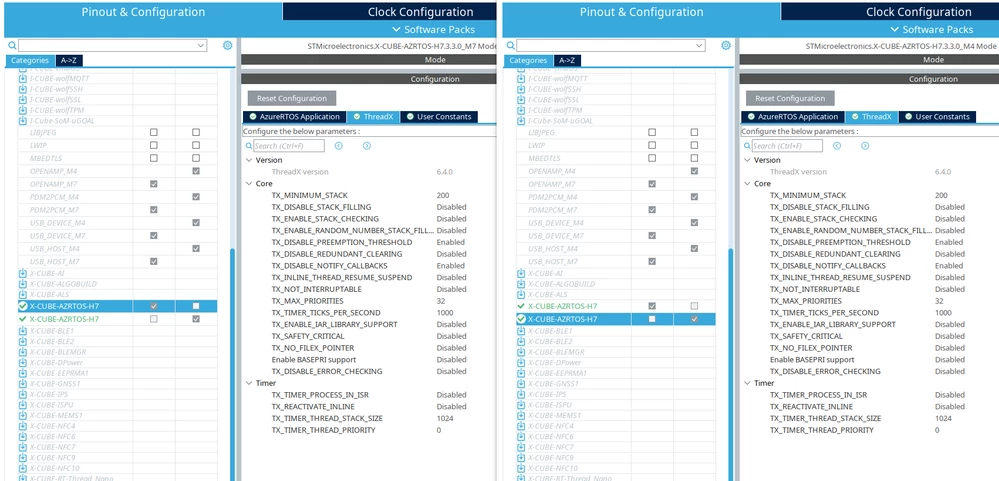This screenshot has width=999, height=481.
Task: Select Pinout & Configuration tab, M4 Mode window
Action: (642, 12)
